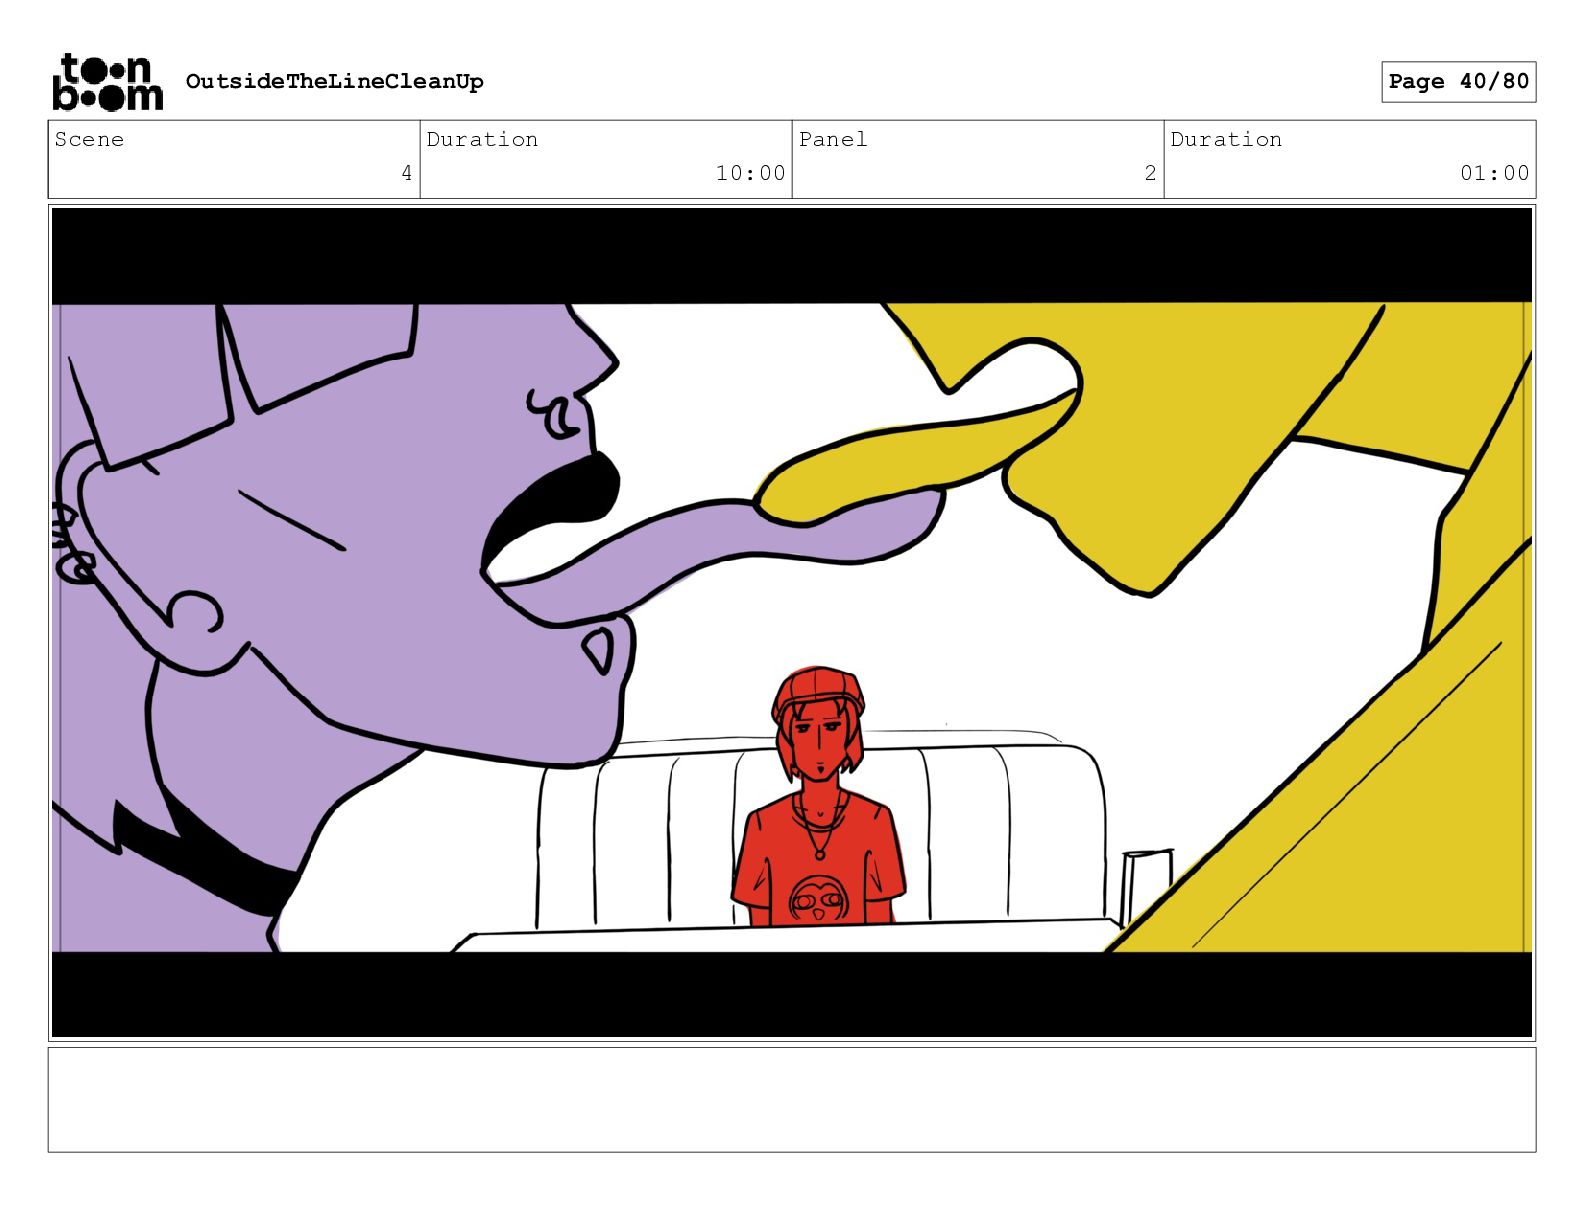
Task: Click the scene number value '4'
Action: [406, 173]
